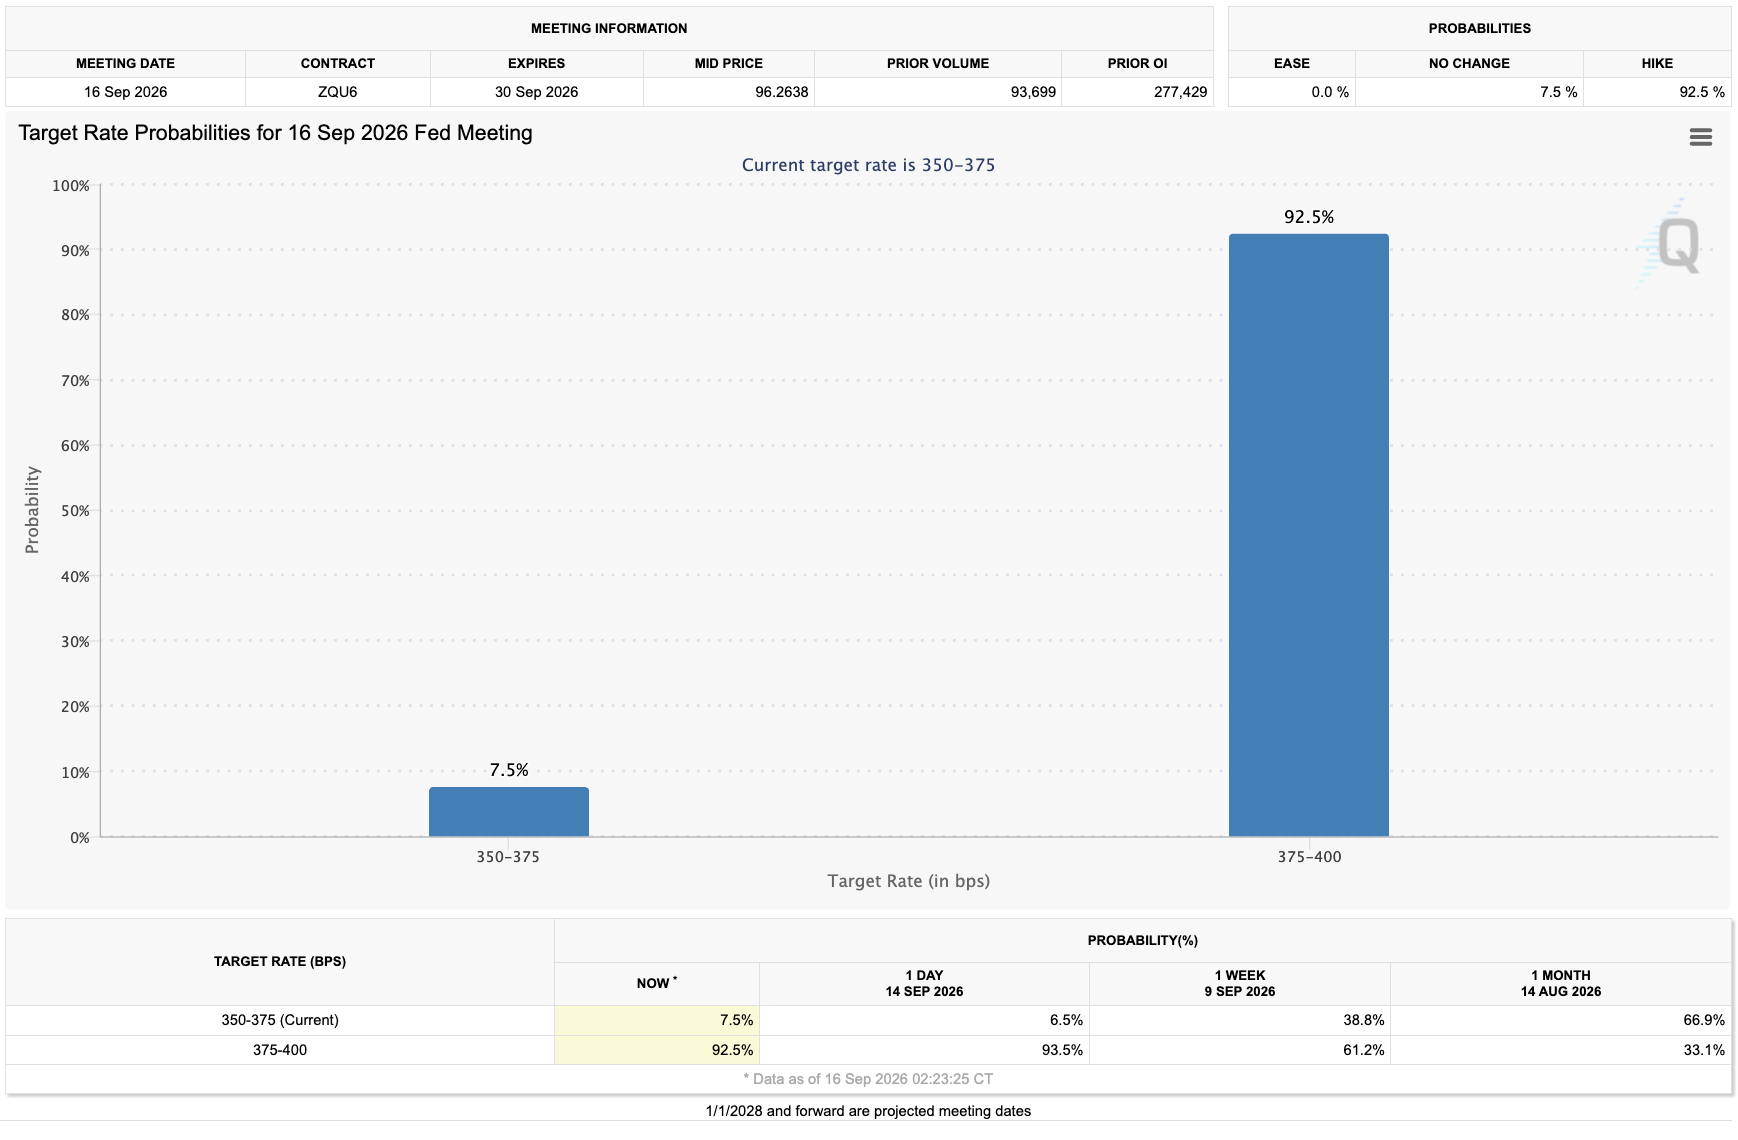This screenshot has height=1140, width=1738.
Task: Click the ZQU6 contract cell
Action: [337, 92]
